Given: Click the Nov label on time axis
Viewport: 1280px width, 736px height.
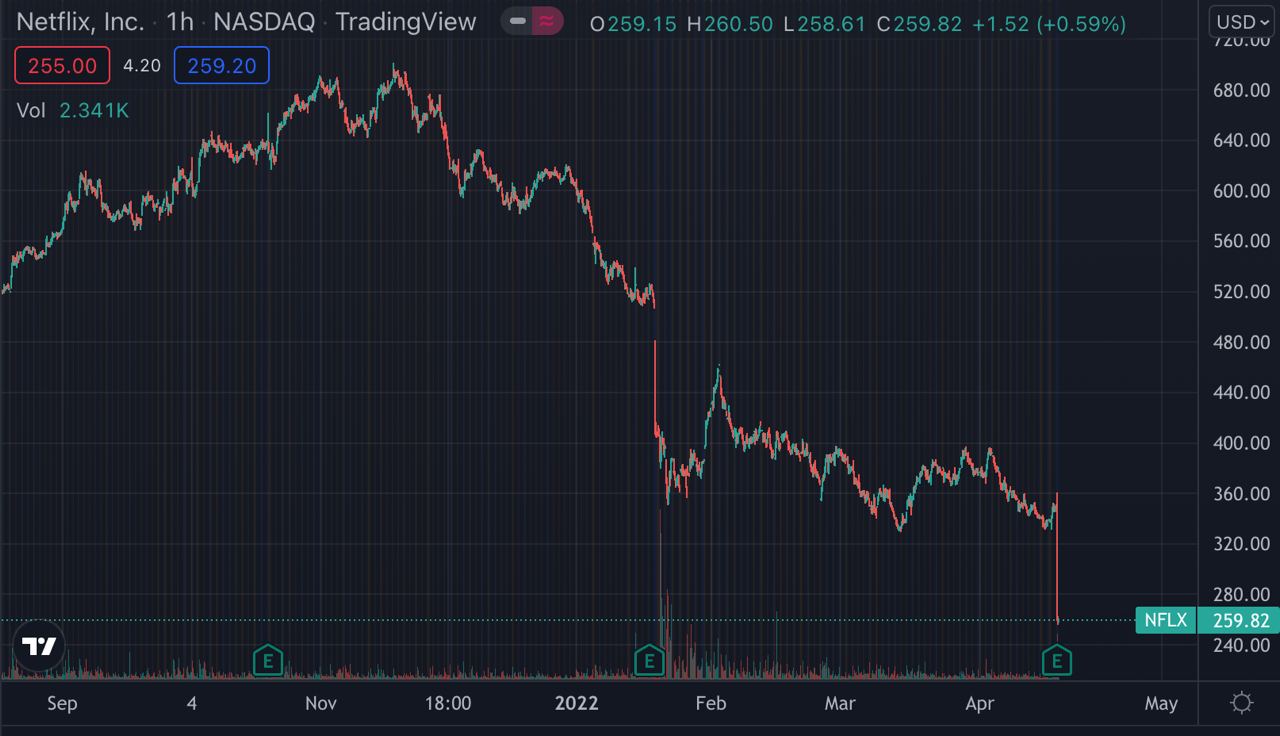Looking at the screenshot, I should pyautogui.click(x=321, y=704).
